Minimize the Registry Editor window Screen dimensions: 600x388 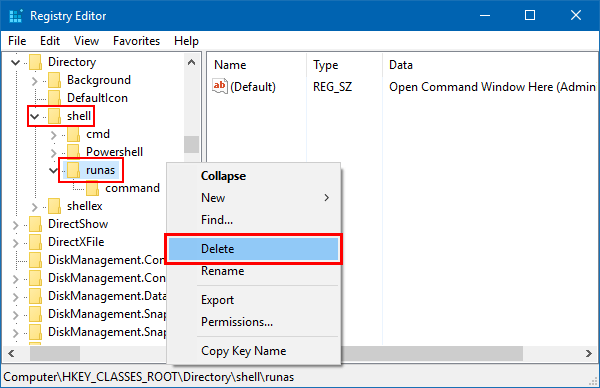point(485,15)
